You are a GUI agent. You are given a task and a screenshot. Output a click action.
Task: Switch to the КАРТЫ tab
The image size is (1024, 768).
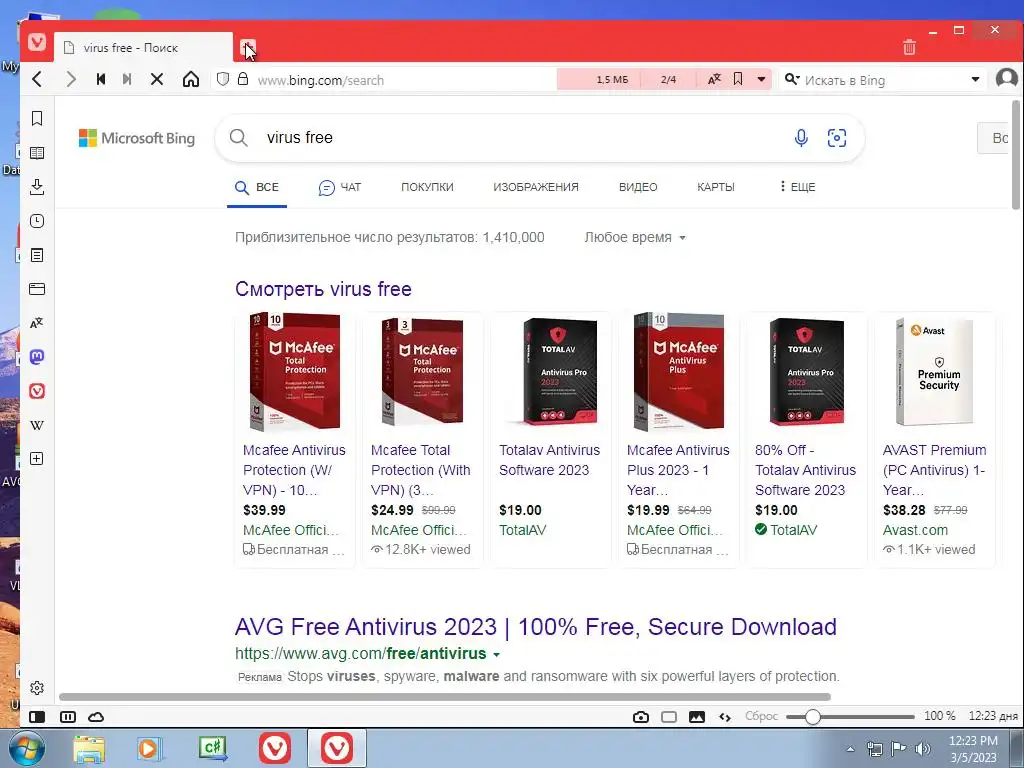pos(716,187)
